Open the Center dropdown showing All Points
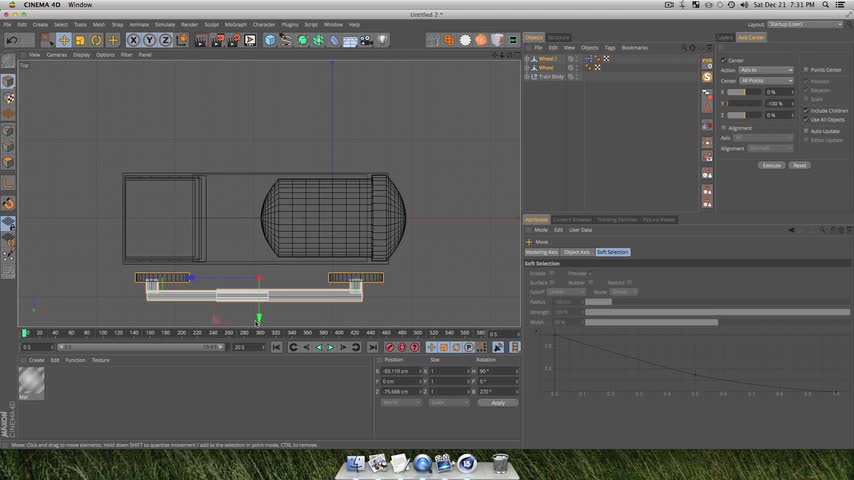854x480 pixels. pyautogui.click(x=766, y=80)
